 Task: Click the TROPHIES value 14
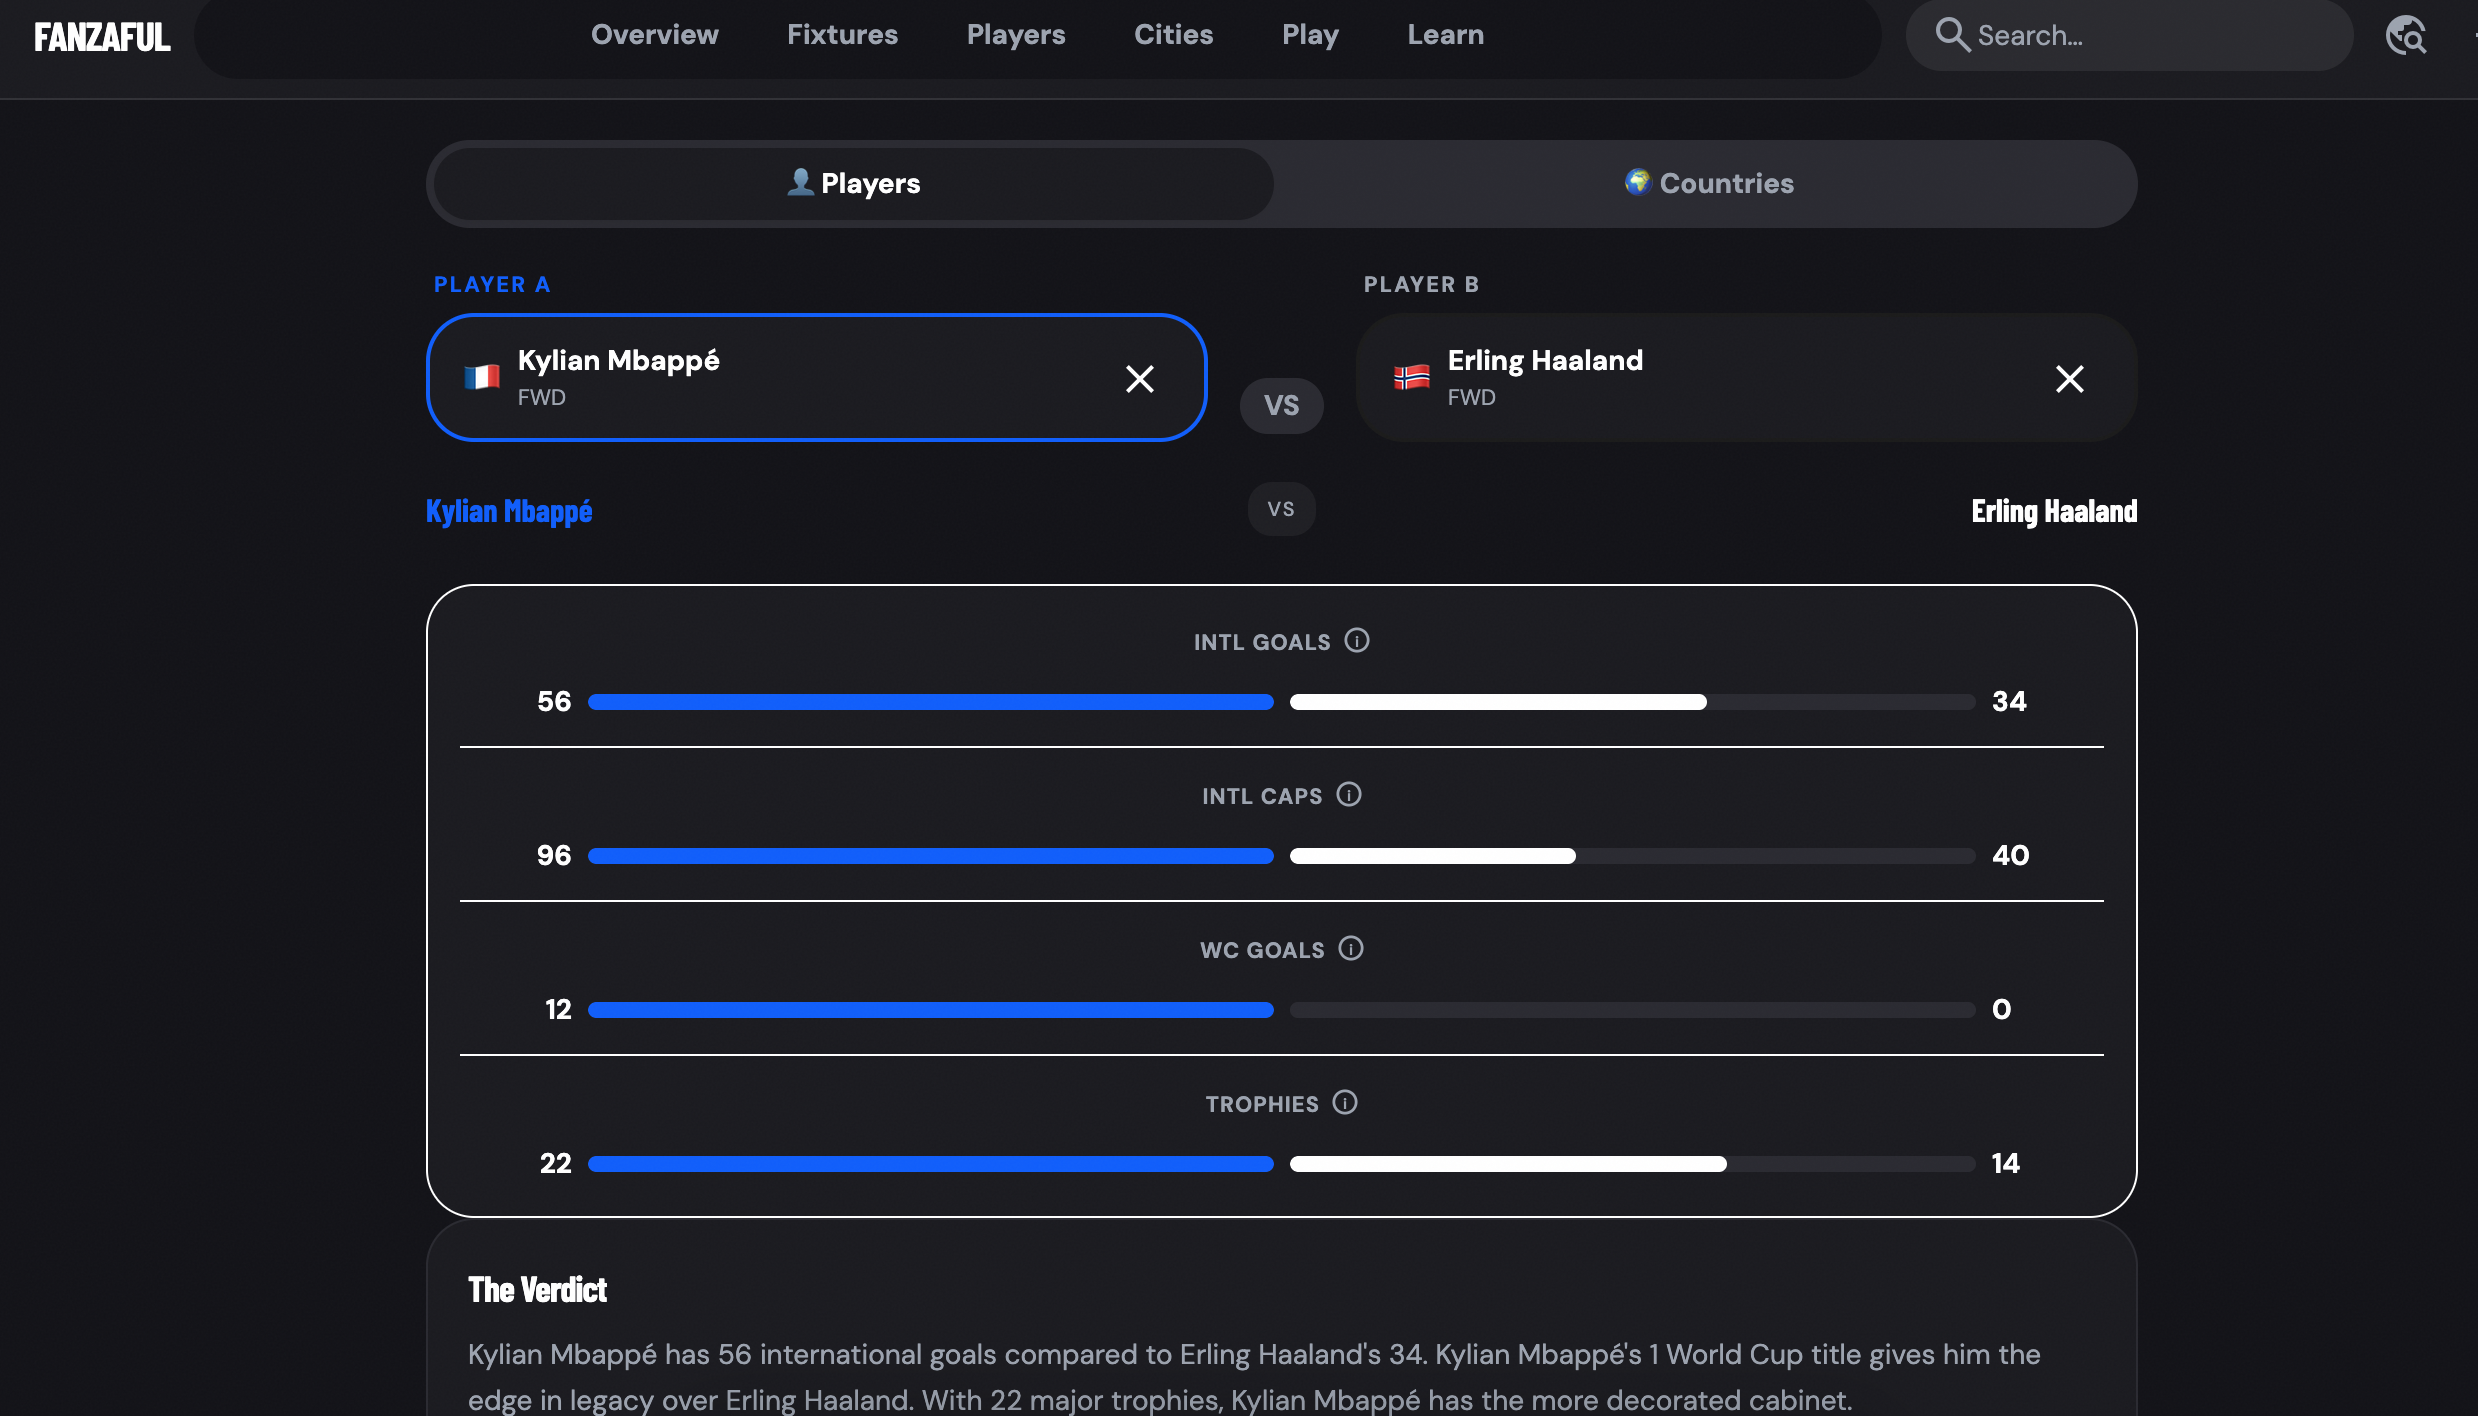click(2006, 1164)
